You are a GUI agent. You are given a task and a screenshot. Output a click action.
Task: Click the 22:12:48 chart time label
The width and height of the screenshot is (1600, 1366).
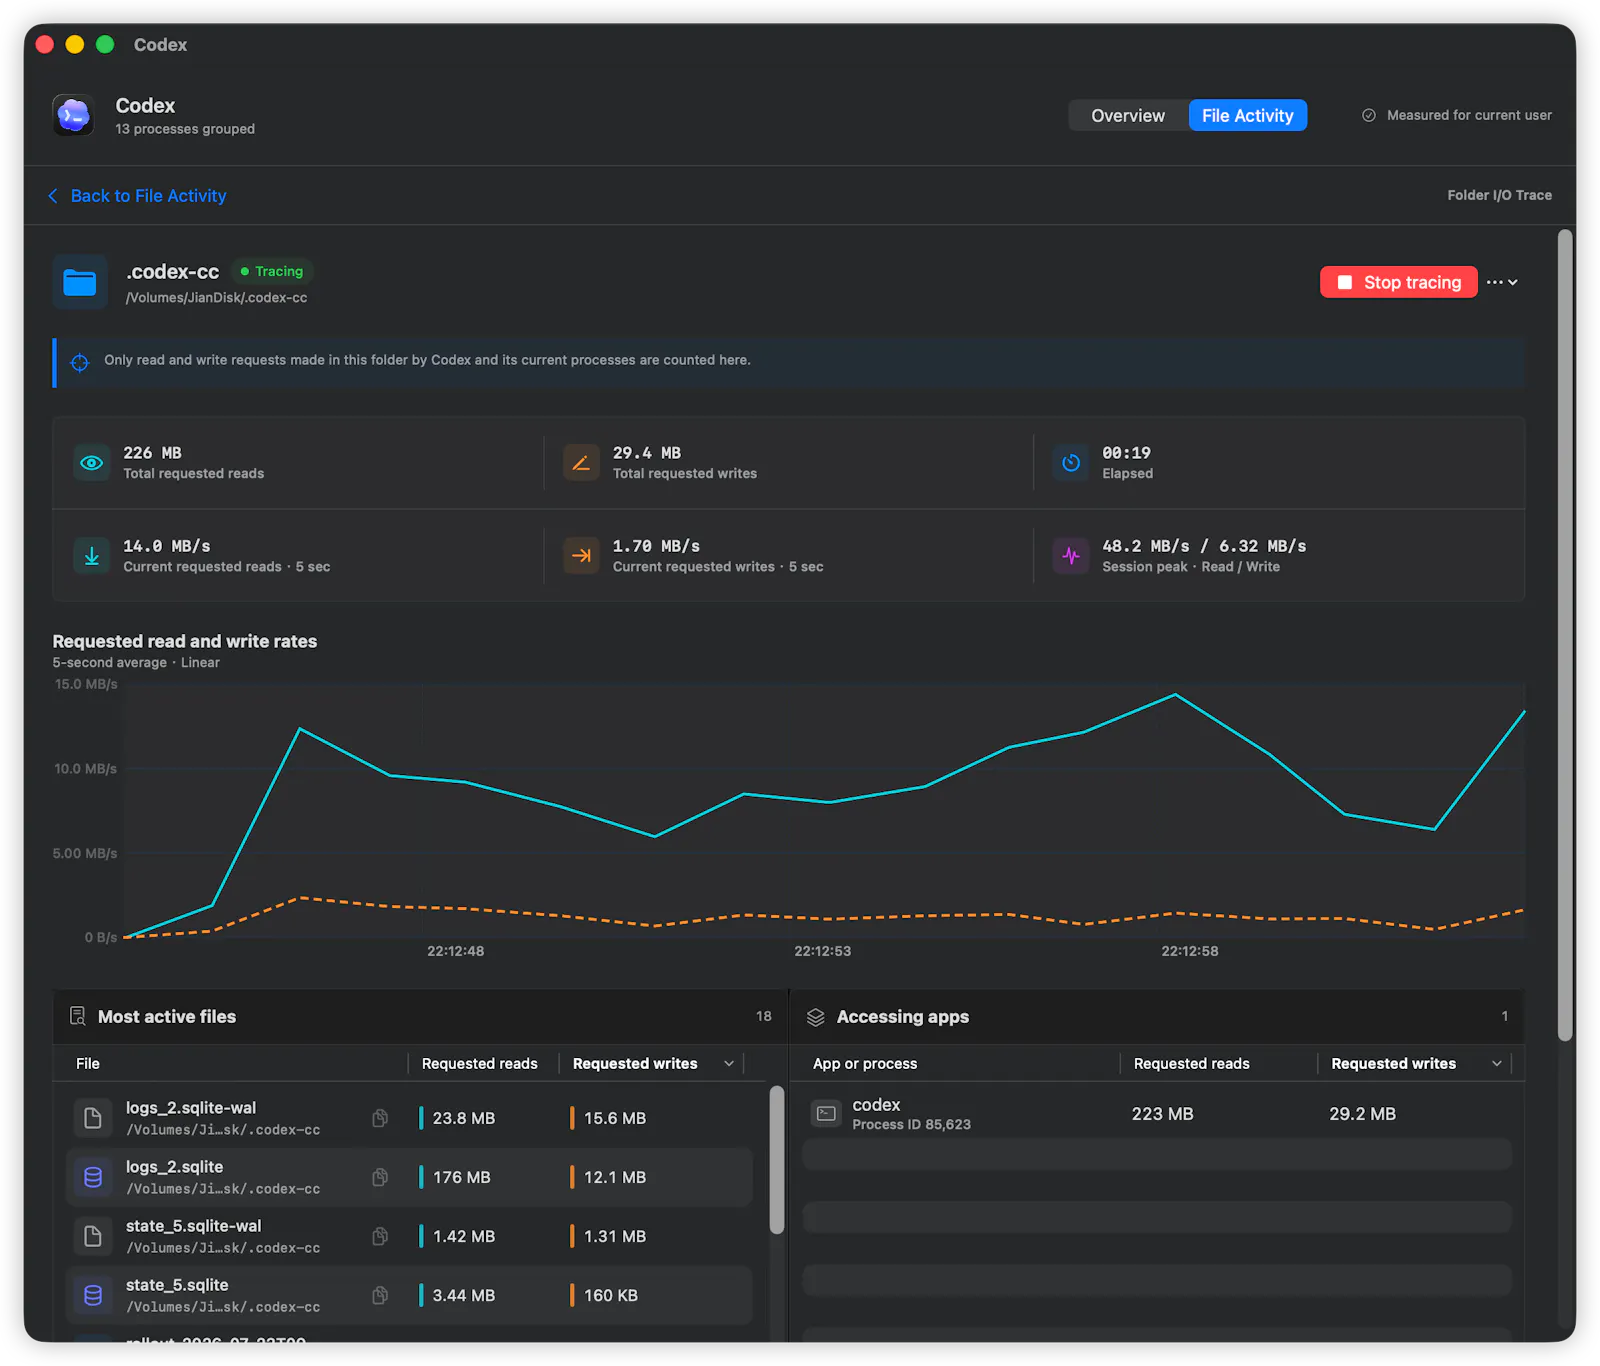455,951
